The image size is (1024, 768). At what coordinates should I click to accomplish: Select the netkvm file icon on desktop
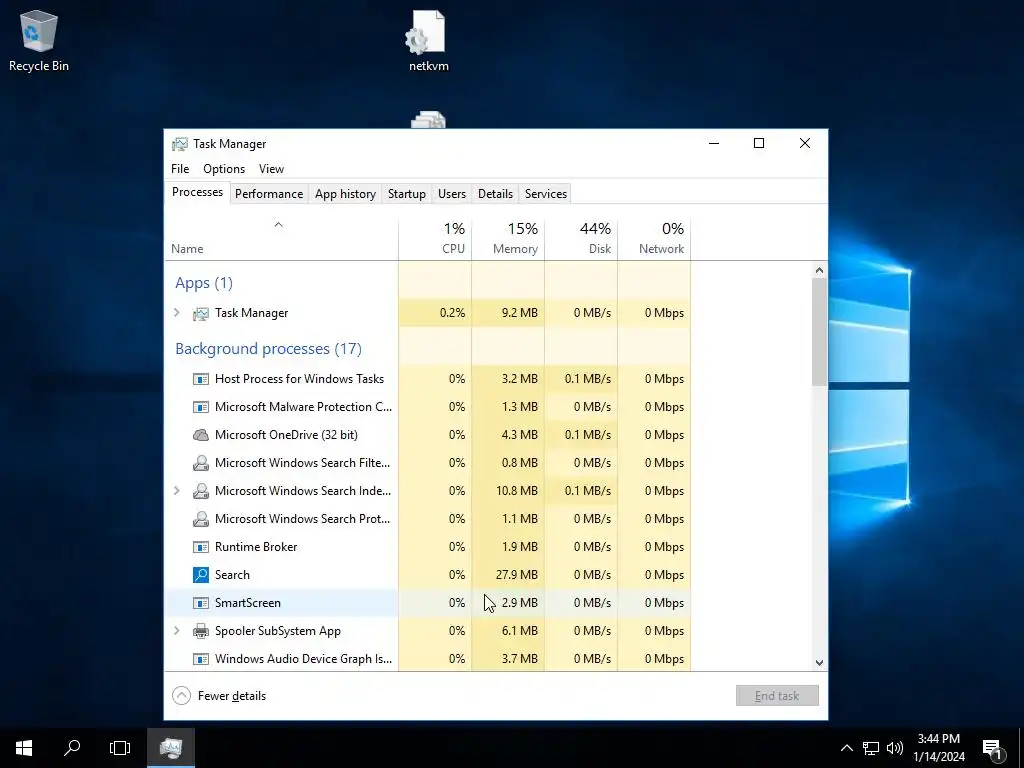428,40
